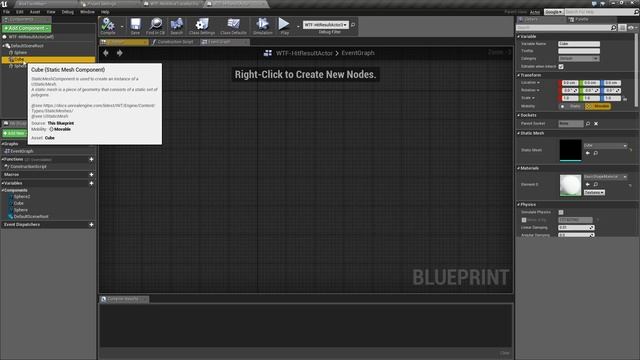Open Find in CB
Image resolution: width=640 pixels, height=360 pixels.
coord(156,26)
